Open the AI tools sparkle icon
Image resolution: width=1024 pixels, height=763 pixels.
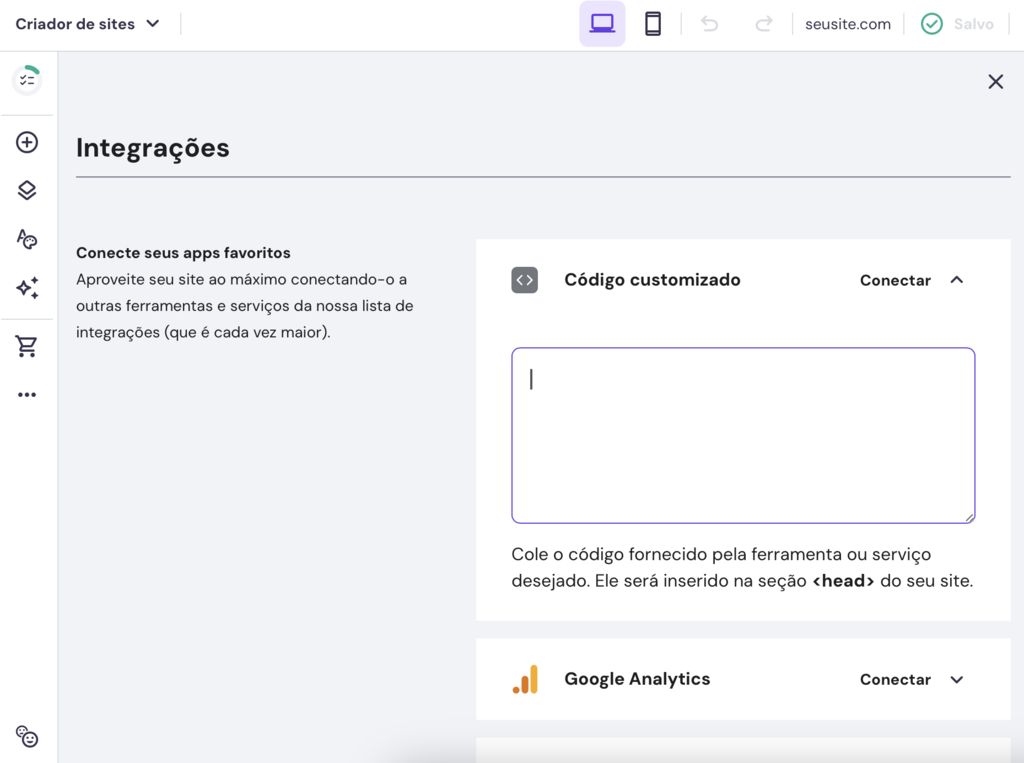coord(27,288)
